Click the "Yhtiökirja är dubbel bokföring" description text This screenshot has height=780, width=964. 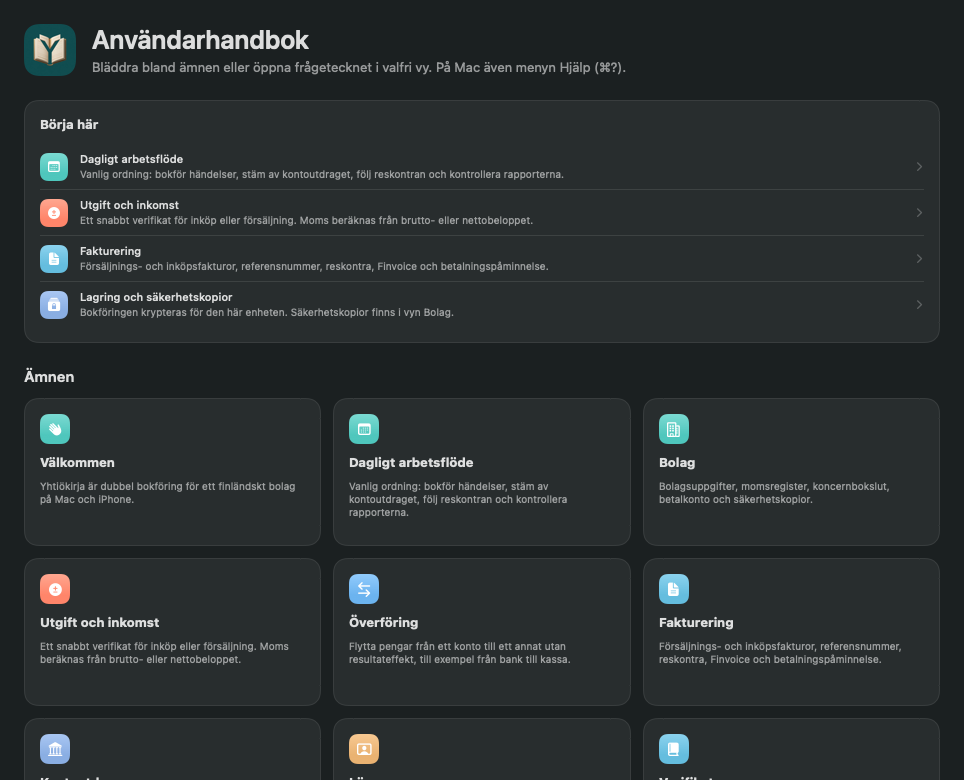tap(168, 493)
